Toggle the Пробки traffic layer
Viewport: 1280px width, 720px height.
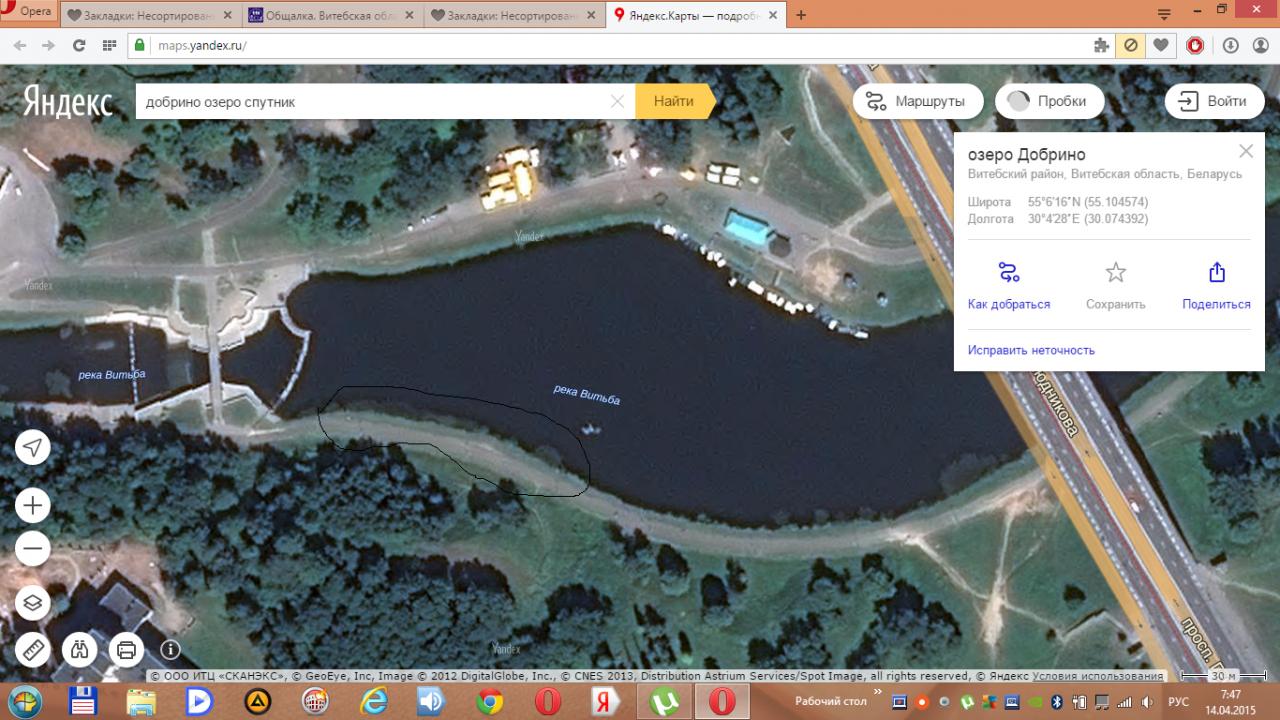(x=1049, y=101)
